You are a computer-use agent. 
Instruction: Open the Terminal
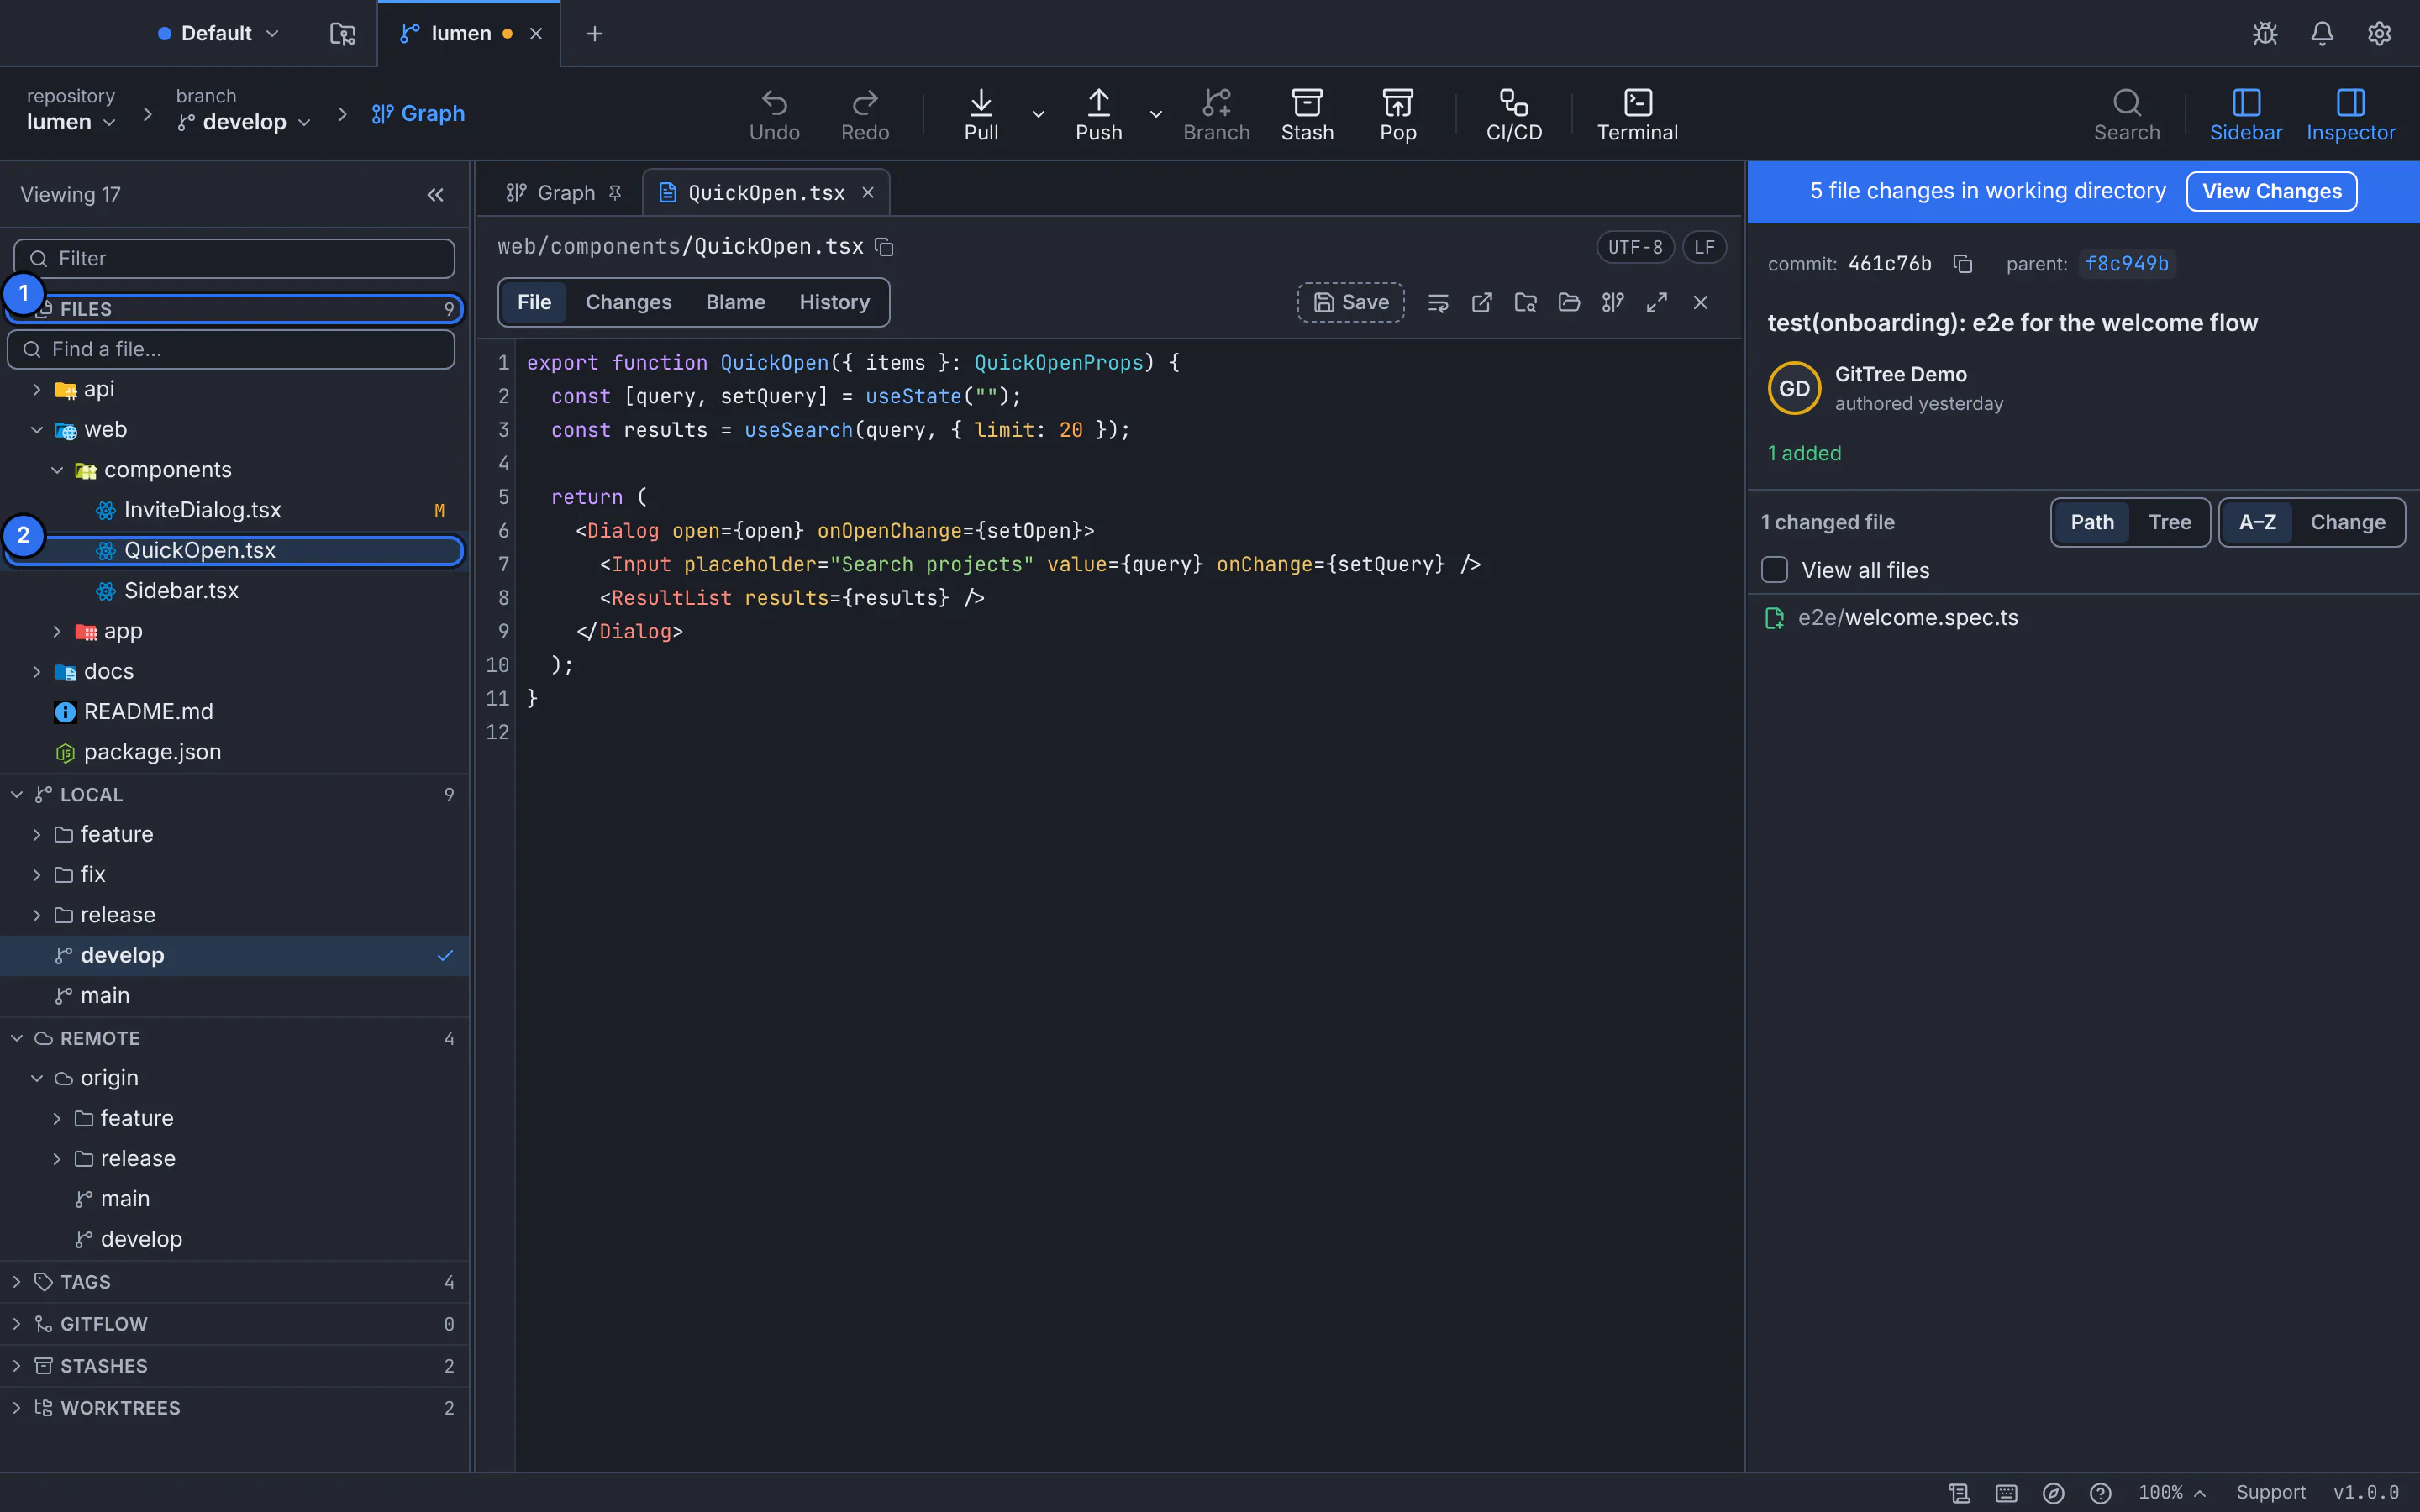[1637, 114]
